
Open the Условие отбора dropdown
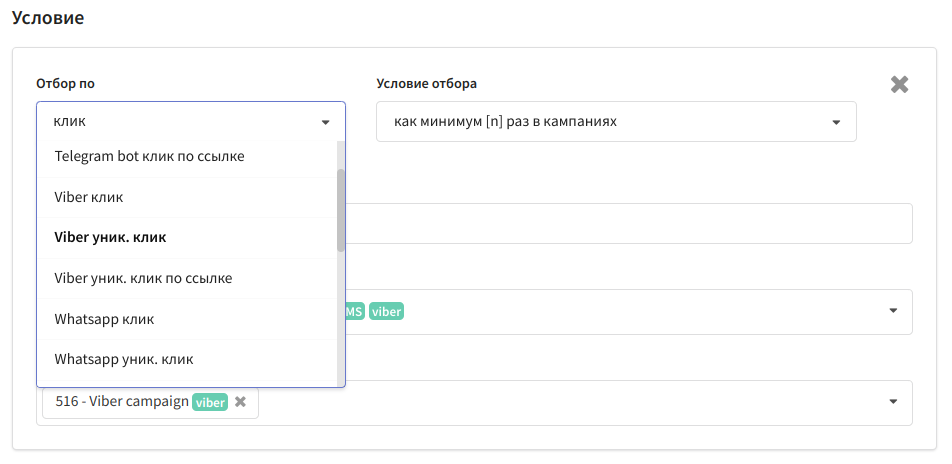616,121
